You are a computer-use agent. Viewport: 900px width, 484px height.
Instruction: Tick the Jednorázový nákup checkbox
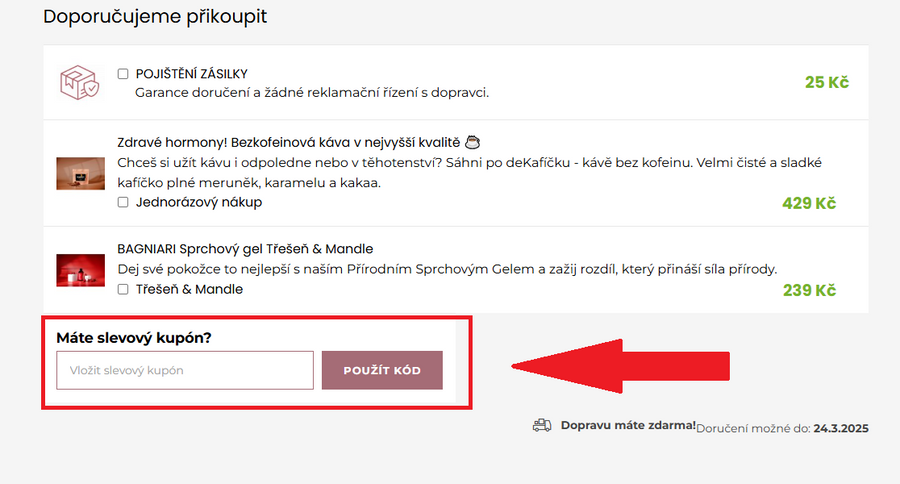[x=123, y=203]
